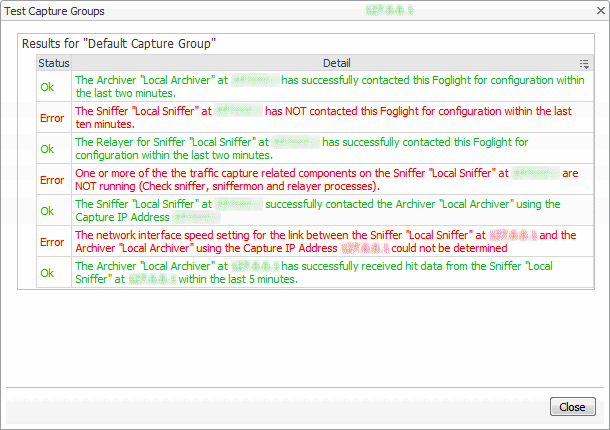Select Error status for network interface speed row
610x430 pixels.
pyautogui.click(x=52, y=242)
